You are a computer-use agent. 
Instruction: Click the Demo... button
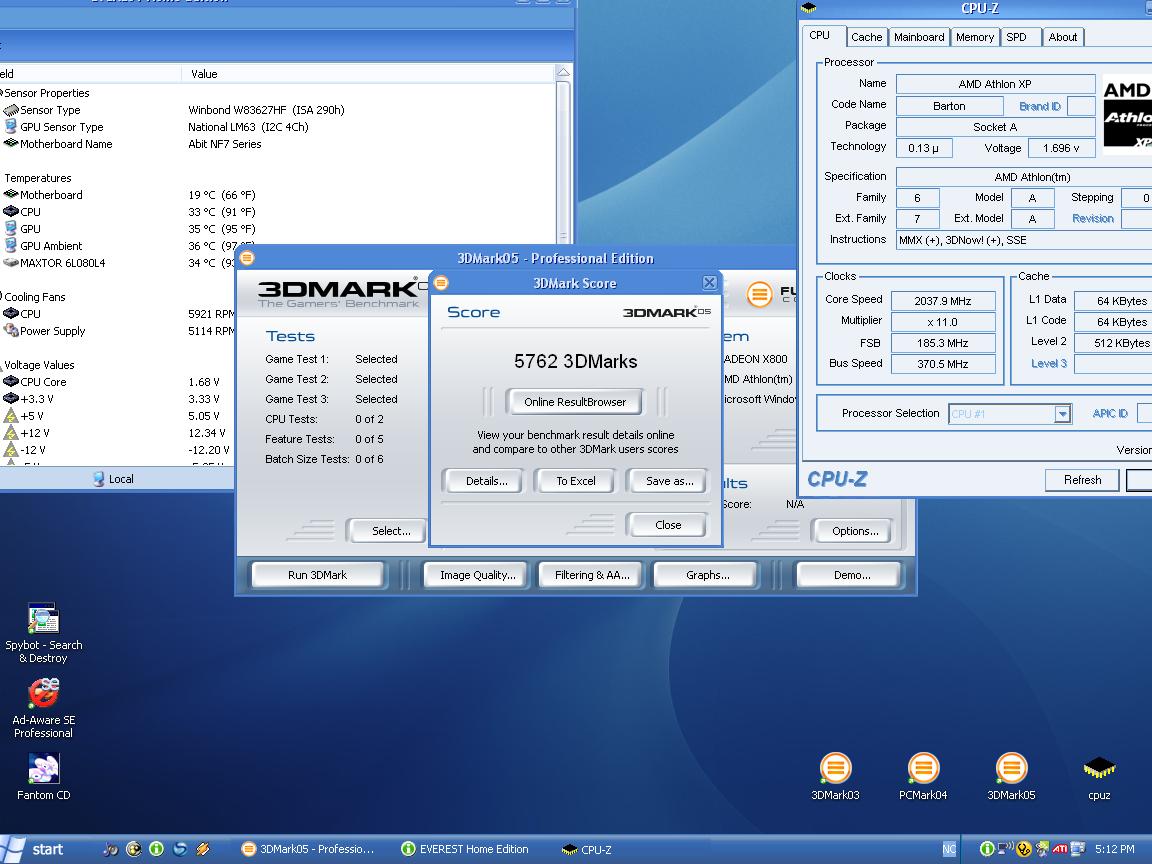[x=852, y=575]
